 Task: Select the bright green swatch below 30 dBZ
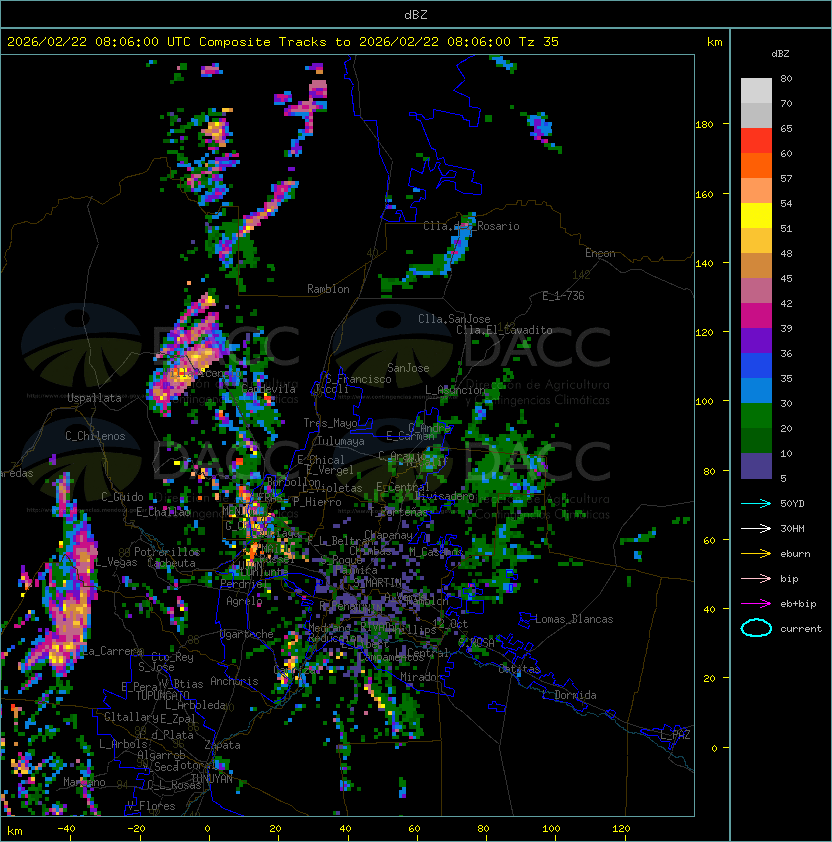point(756,416)
